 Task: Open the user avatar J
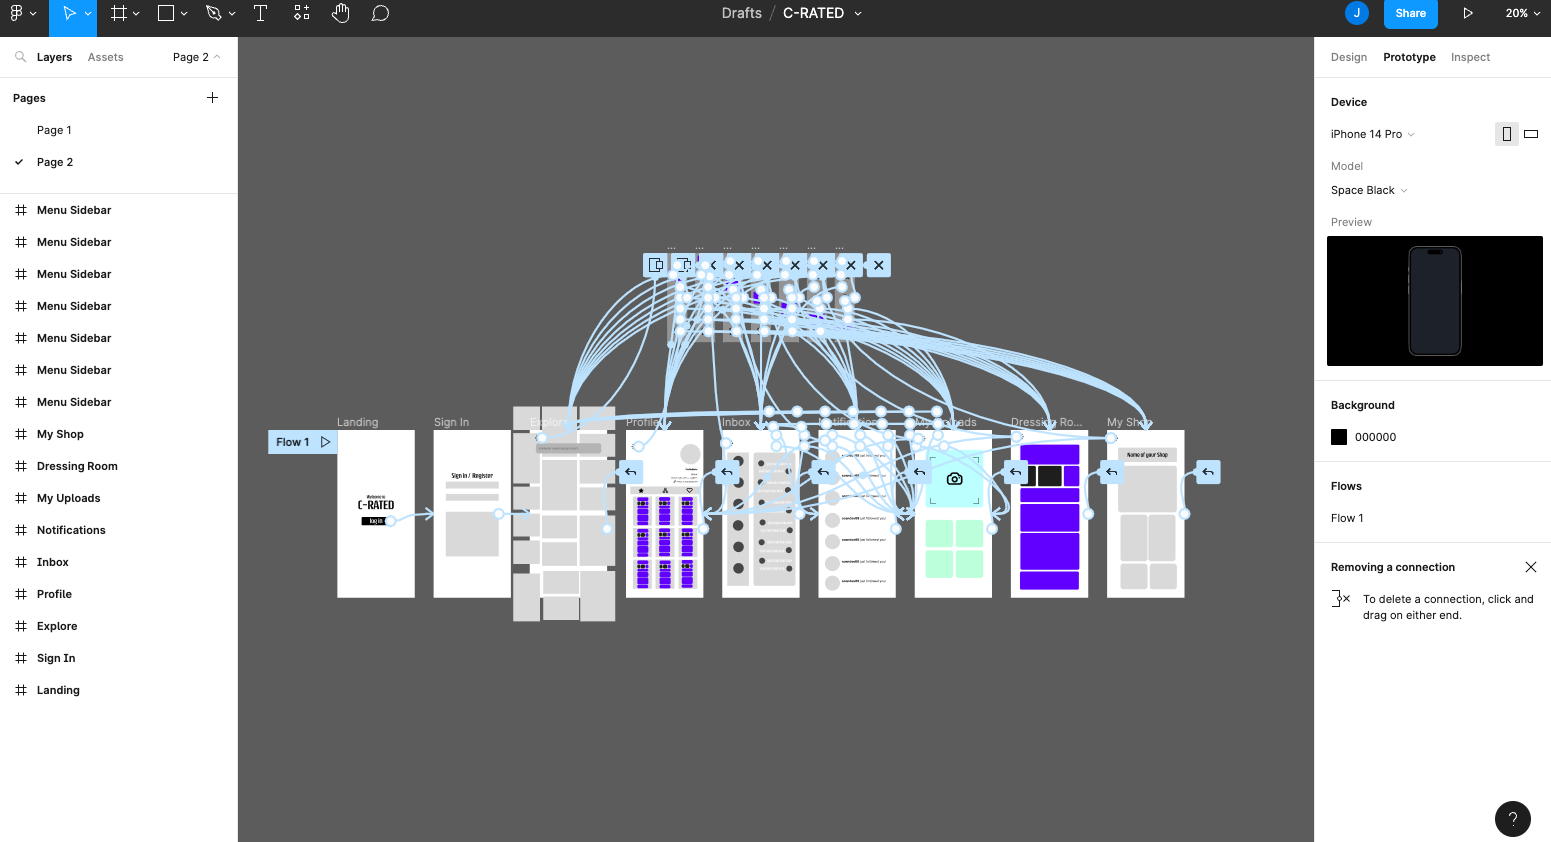click(1357, 13)
